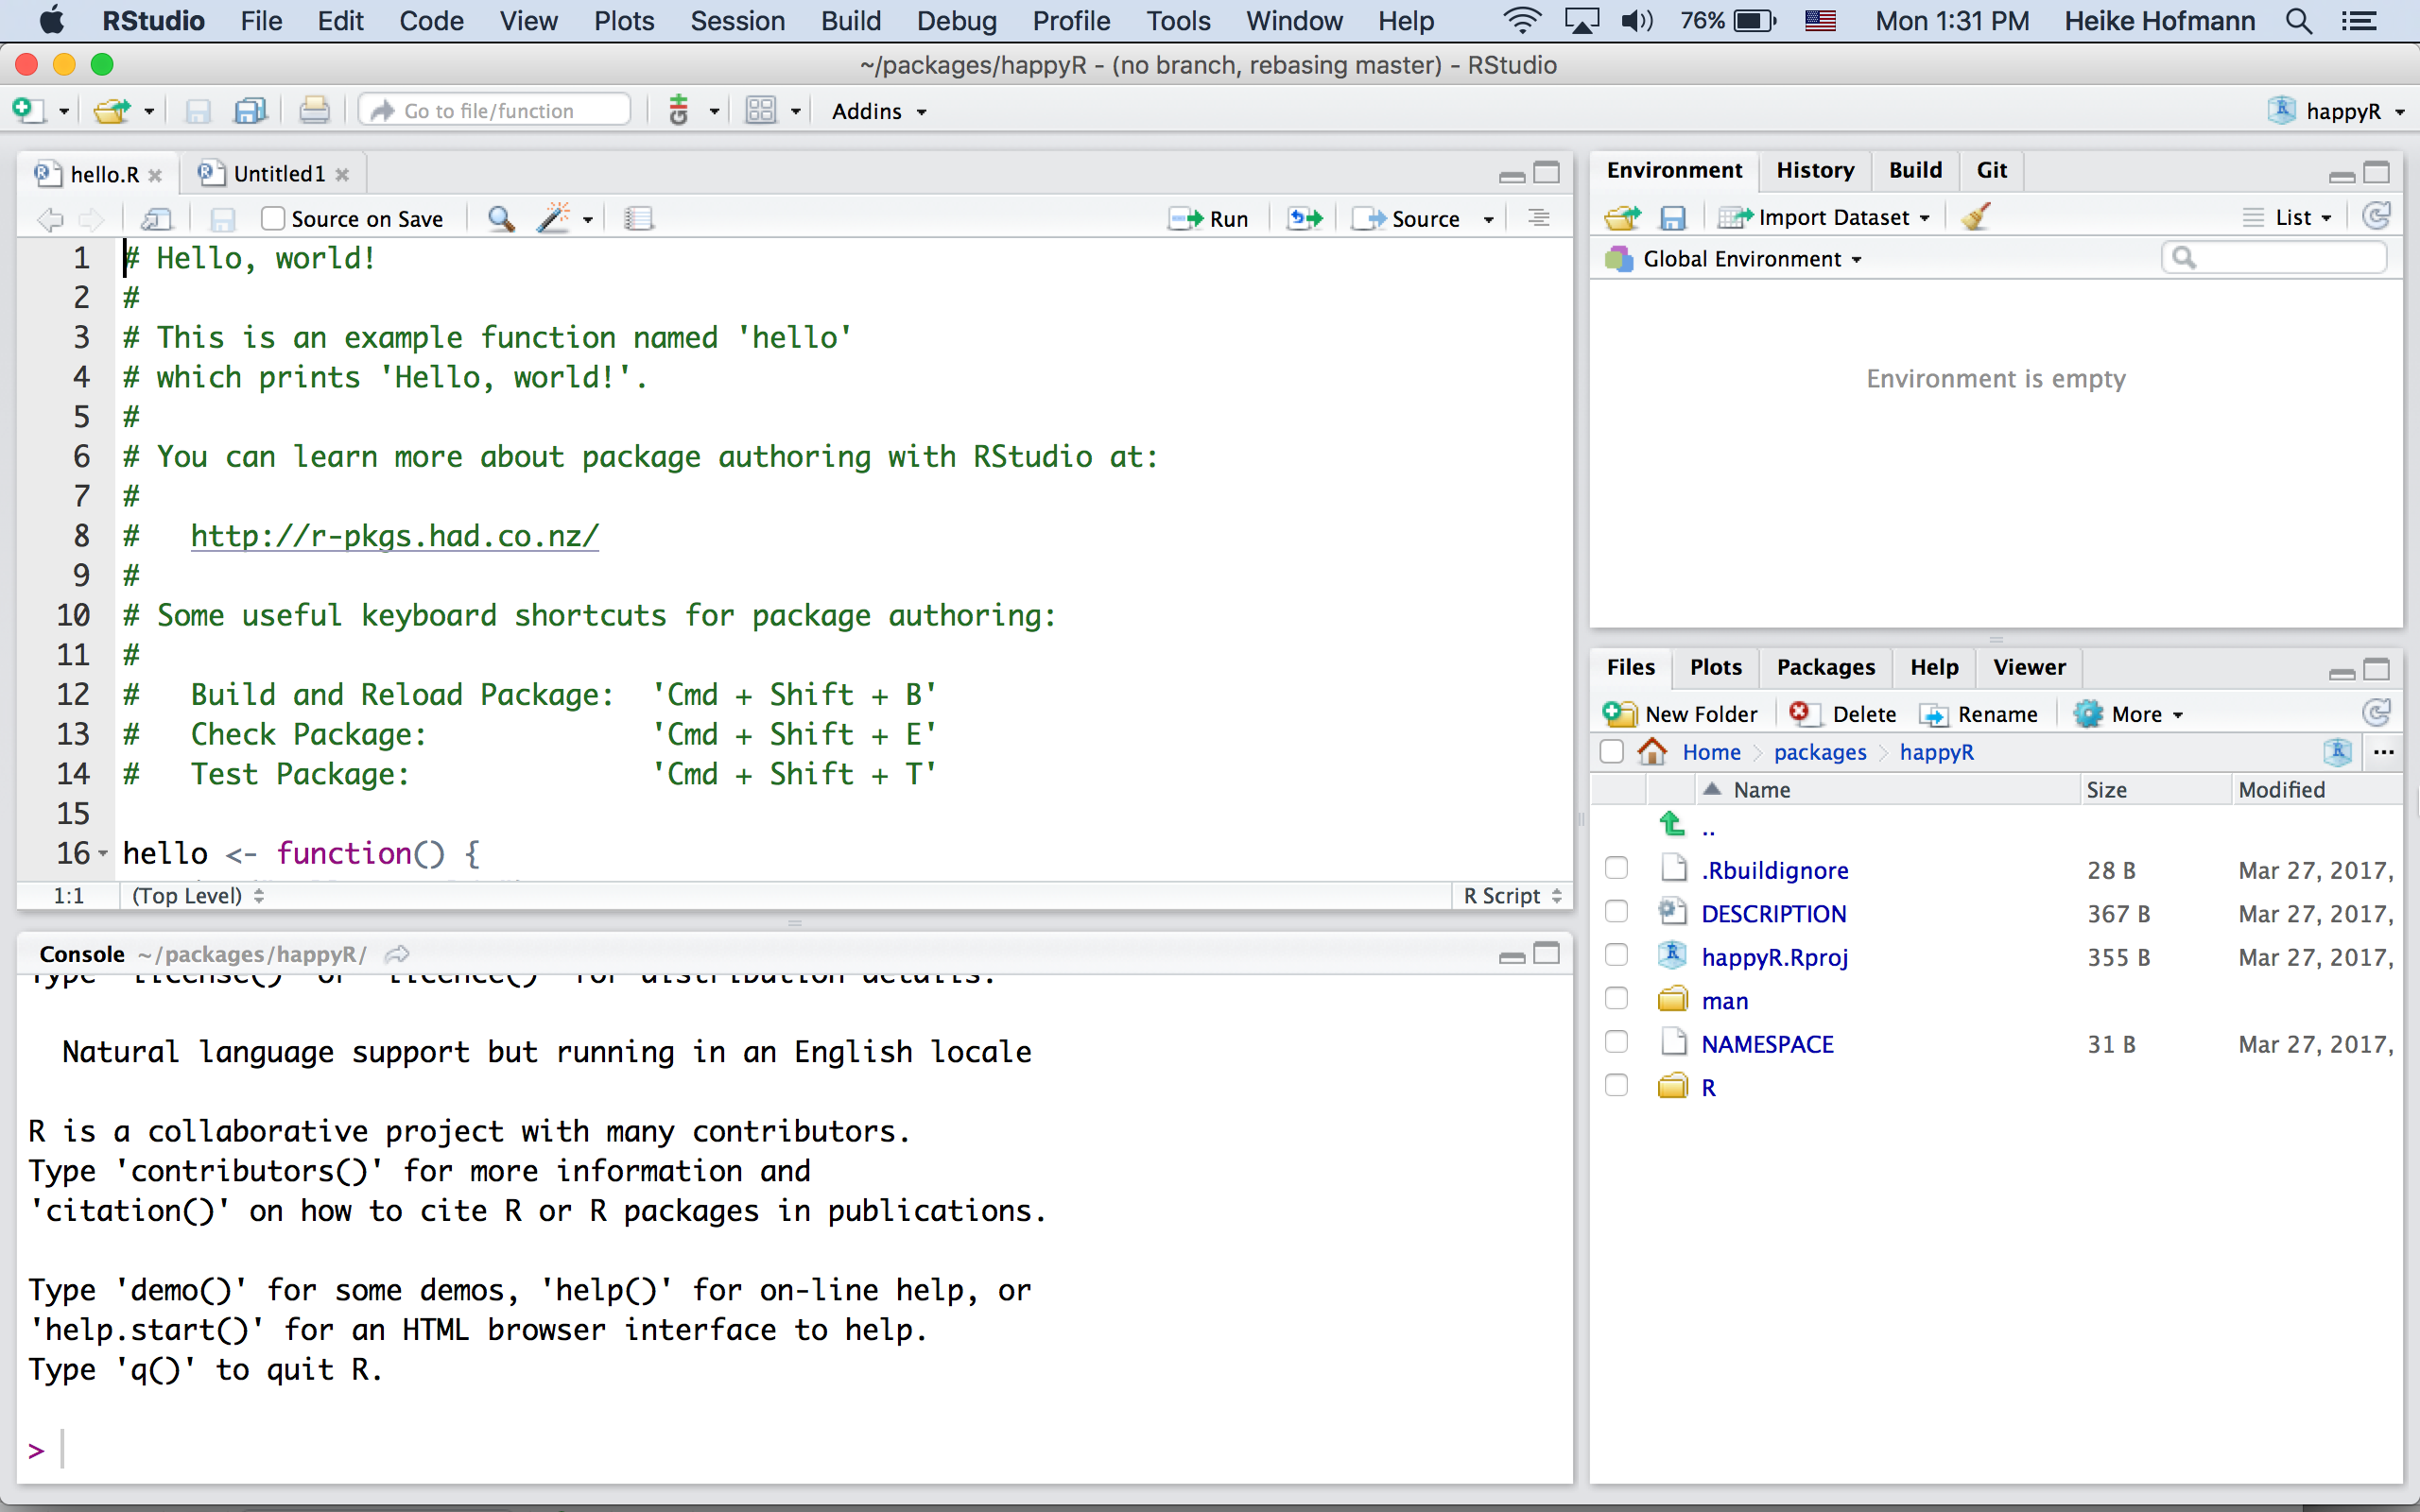This screenshot has width=2420, height=1512.
Task: Click the broom icon to clear the environment
Action: (x=1975, y=217)
